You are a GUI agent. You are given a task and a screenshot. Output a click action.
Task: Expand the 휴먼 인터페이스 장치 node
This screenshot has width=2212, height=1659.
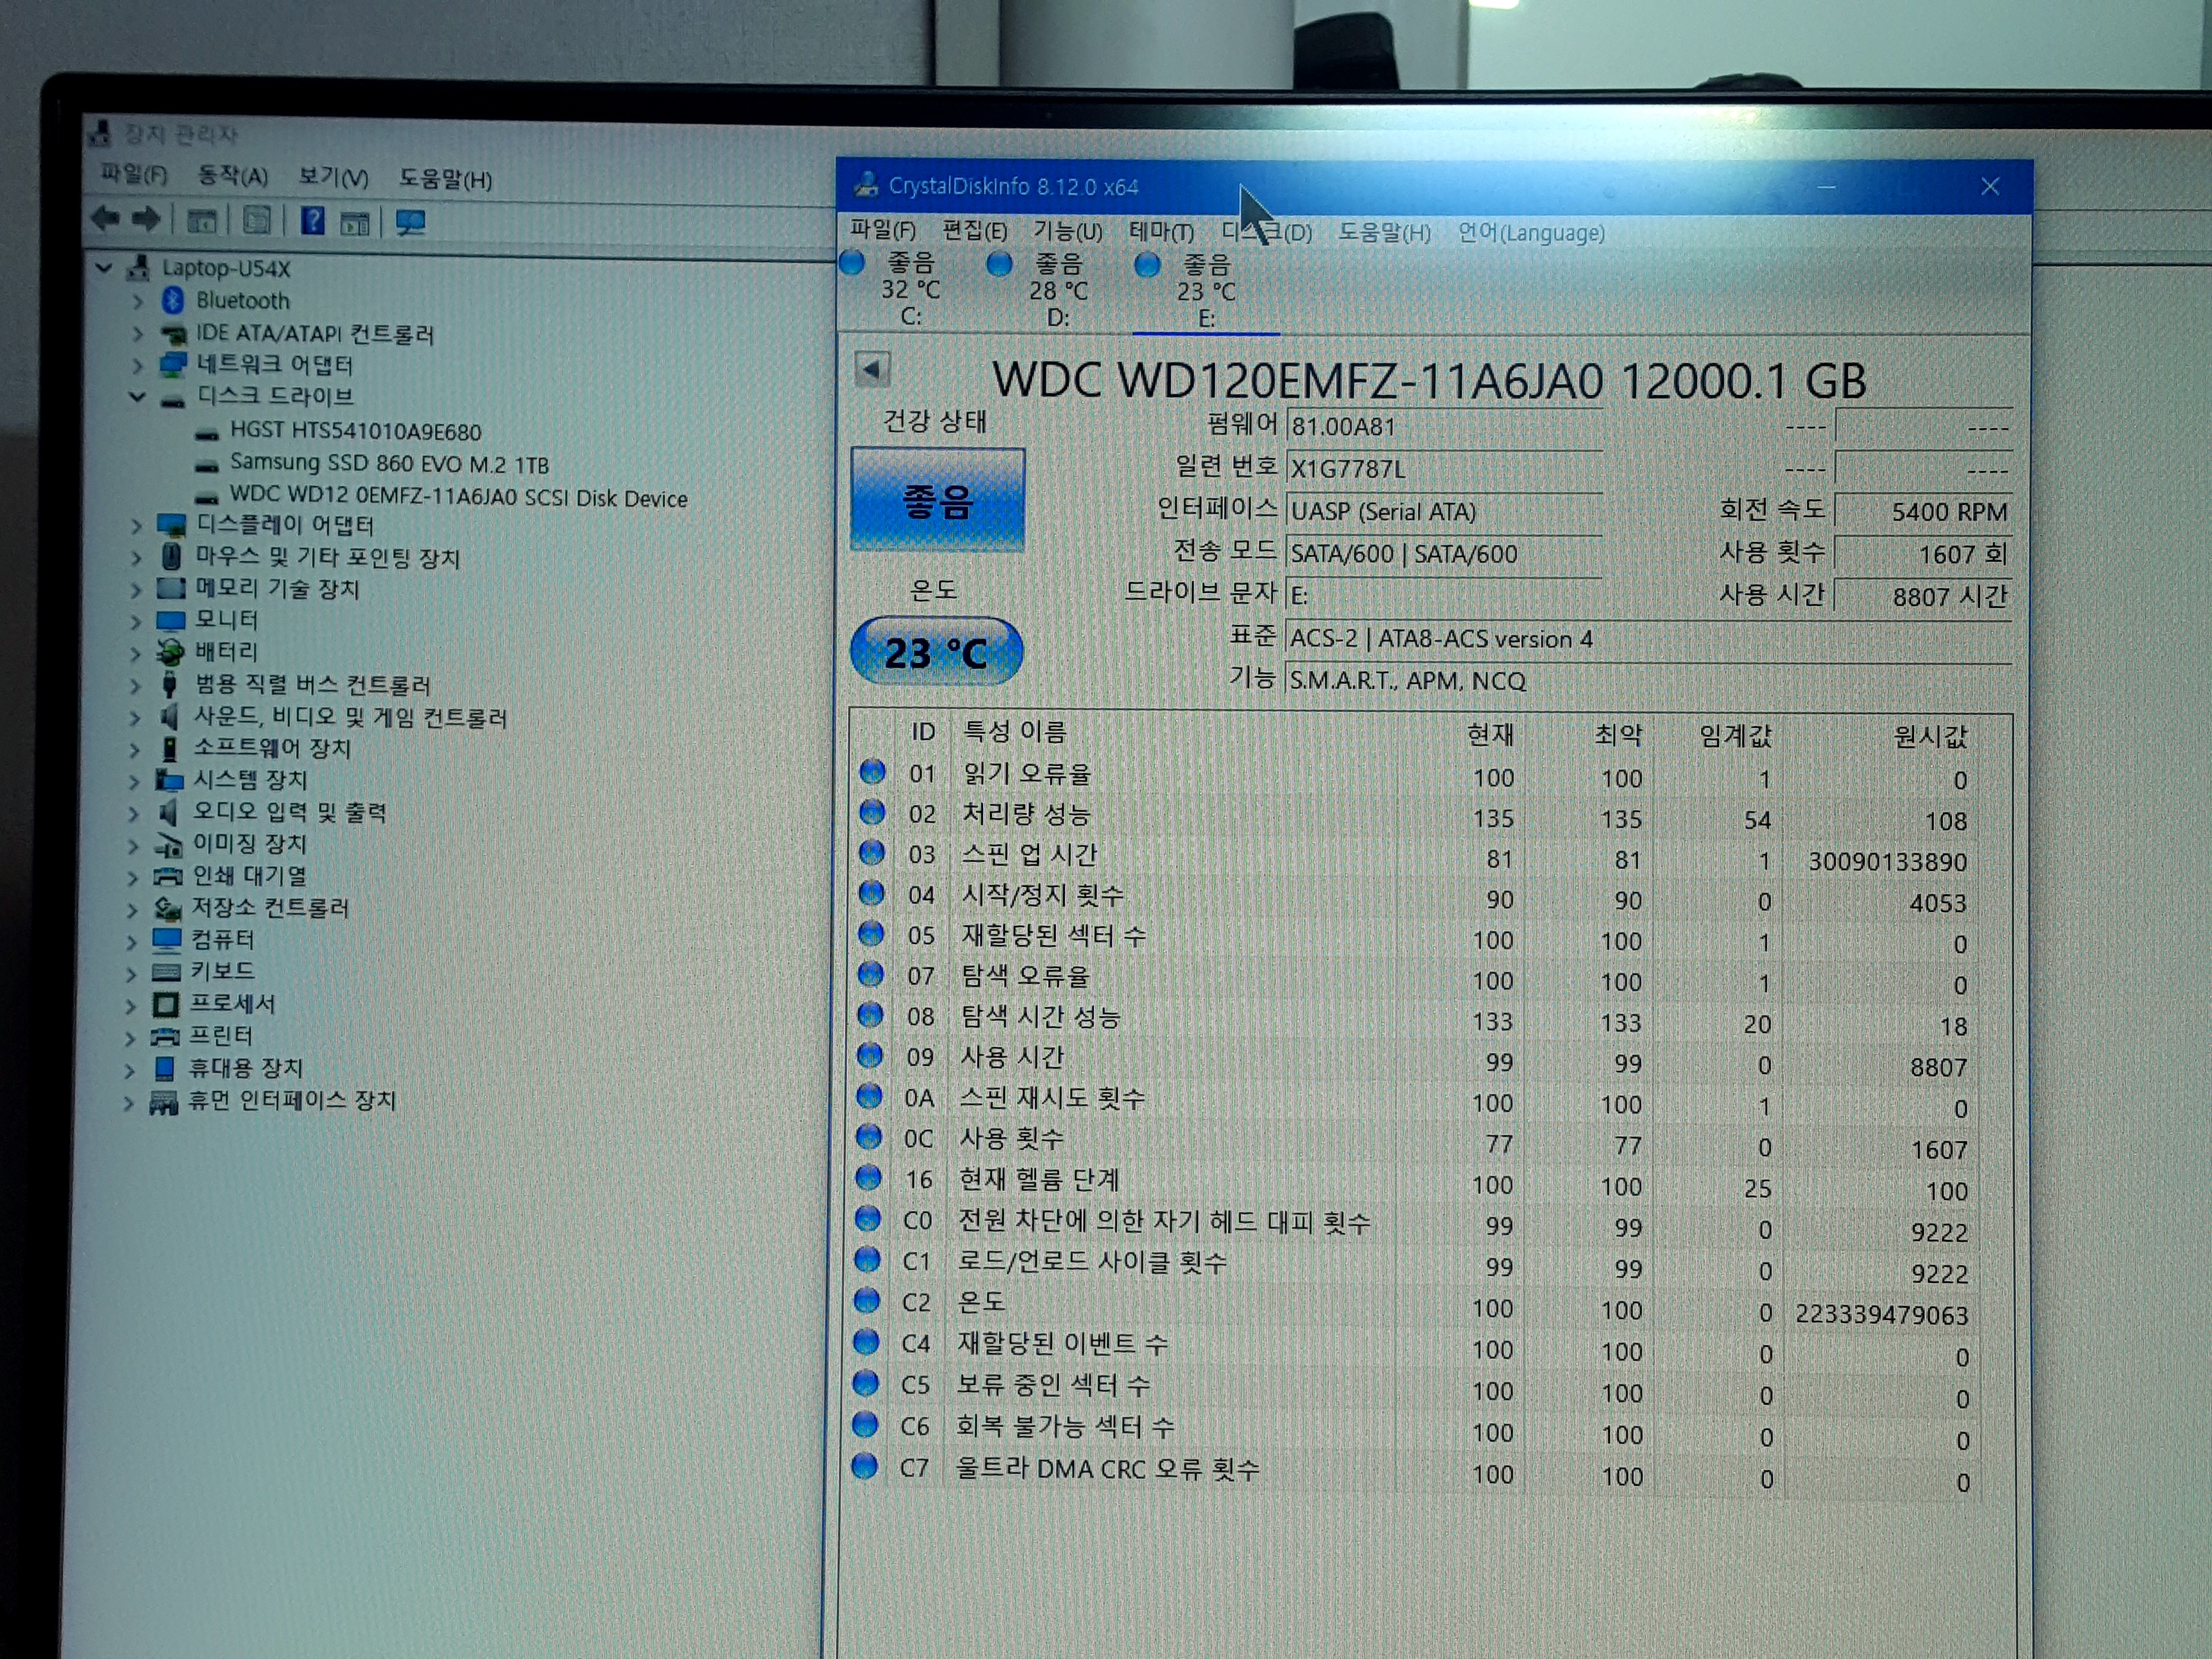pyautogui.click(x=129, y=1103)
